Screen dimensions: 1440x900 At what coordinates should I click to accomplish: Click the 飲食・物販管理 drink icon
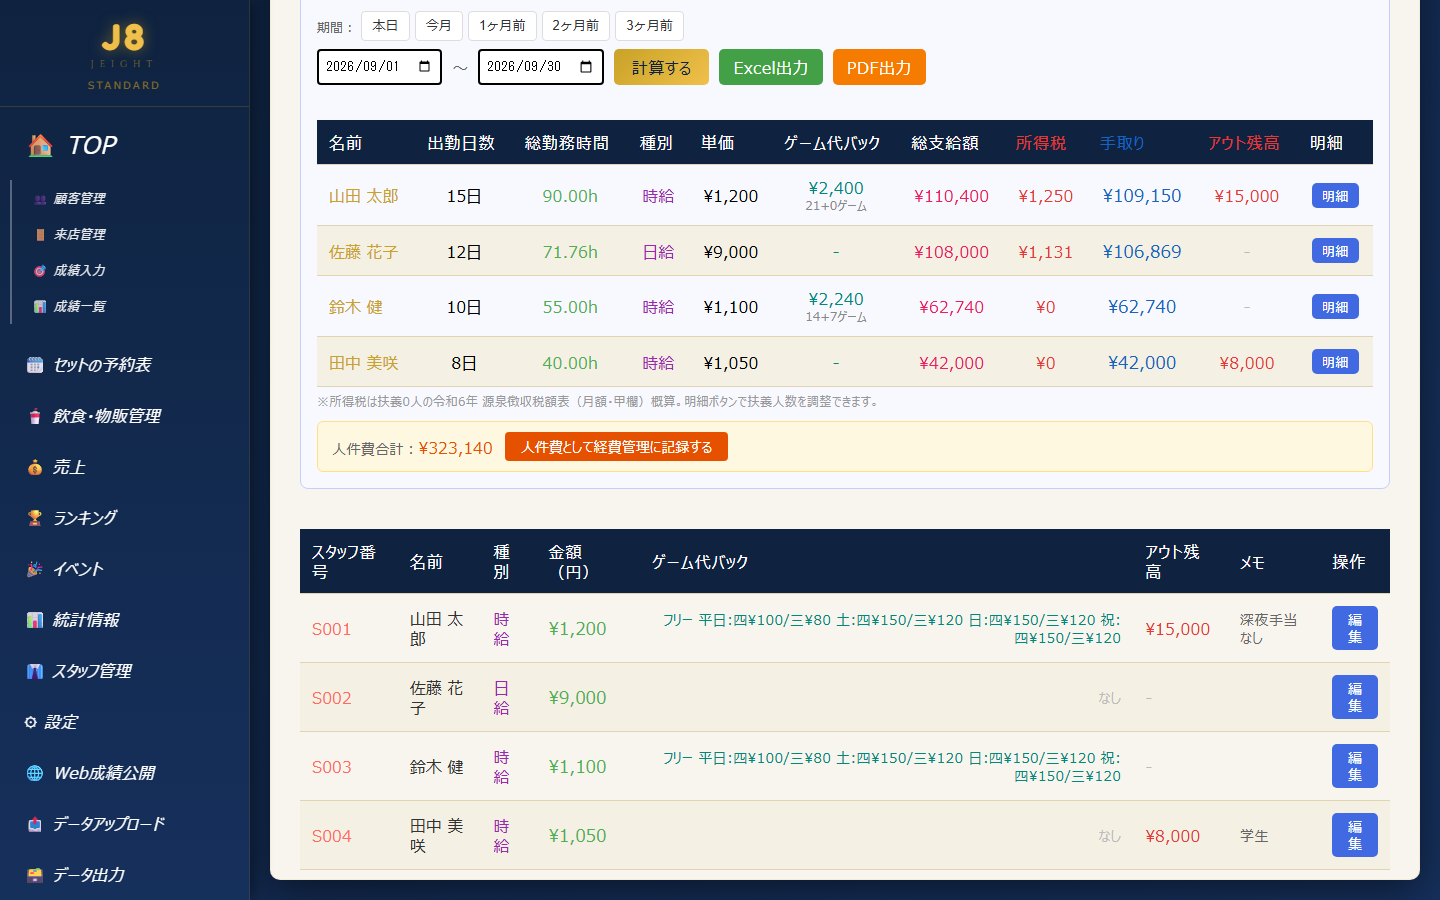[35, 416]
